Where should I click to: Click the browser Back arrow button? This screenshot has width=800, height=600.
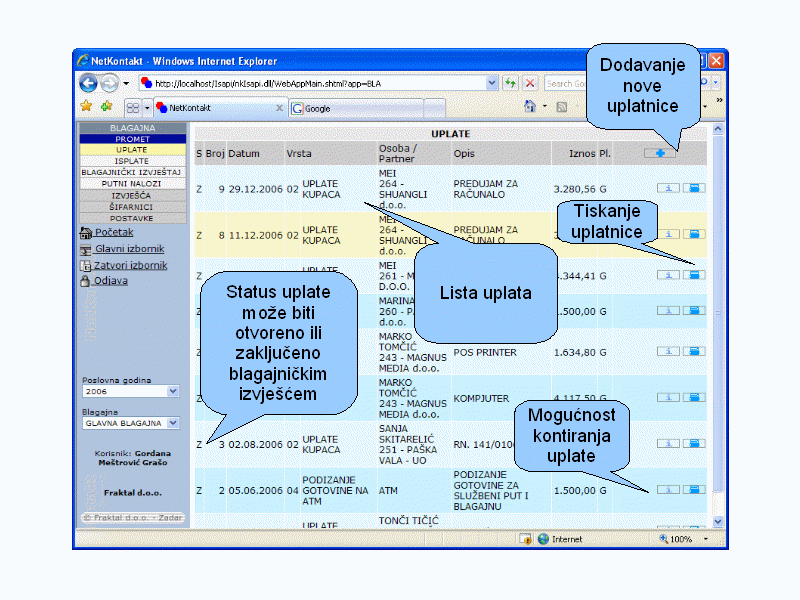tap(88, 83)
